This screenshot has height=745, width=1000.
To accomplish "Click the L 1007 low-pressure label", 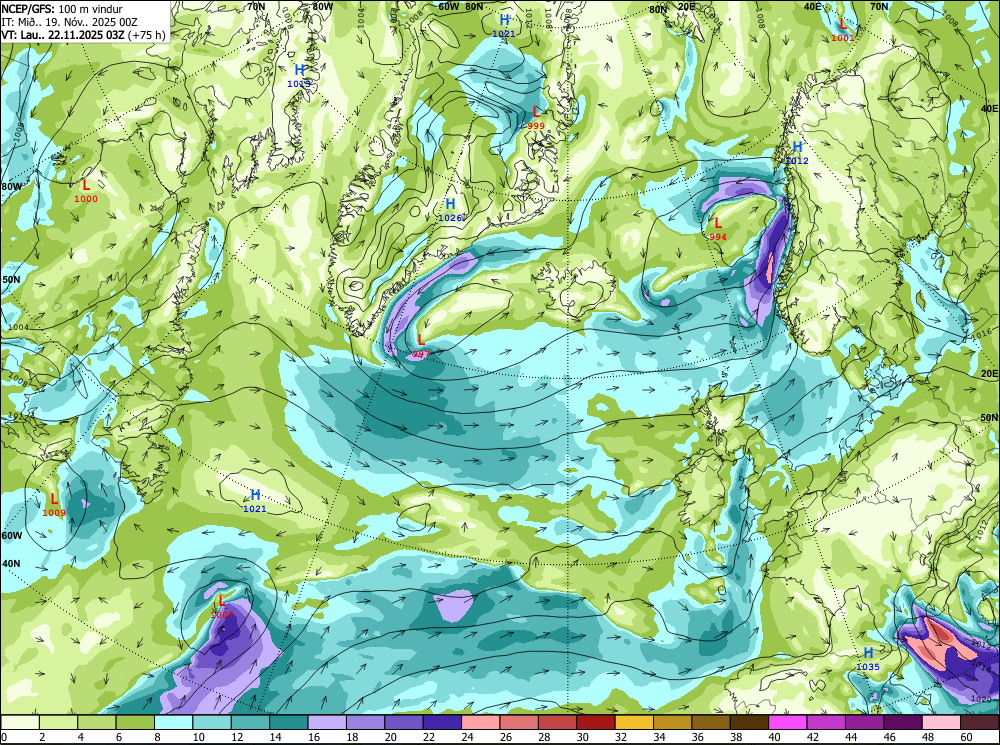I will (x=222, y=606).
